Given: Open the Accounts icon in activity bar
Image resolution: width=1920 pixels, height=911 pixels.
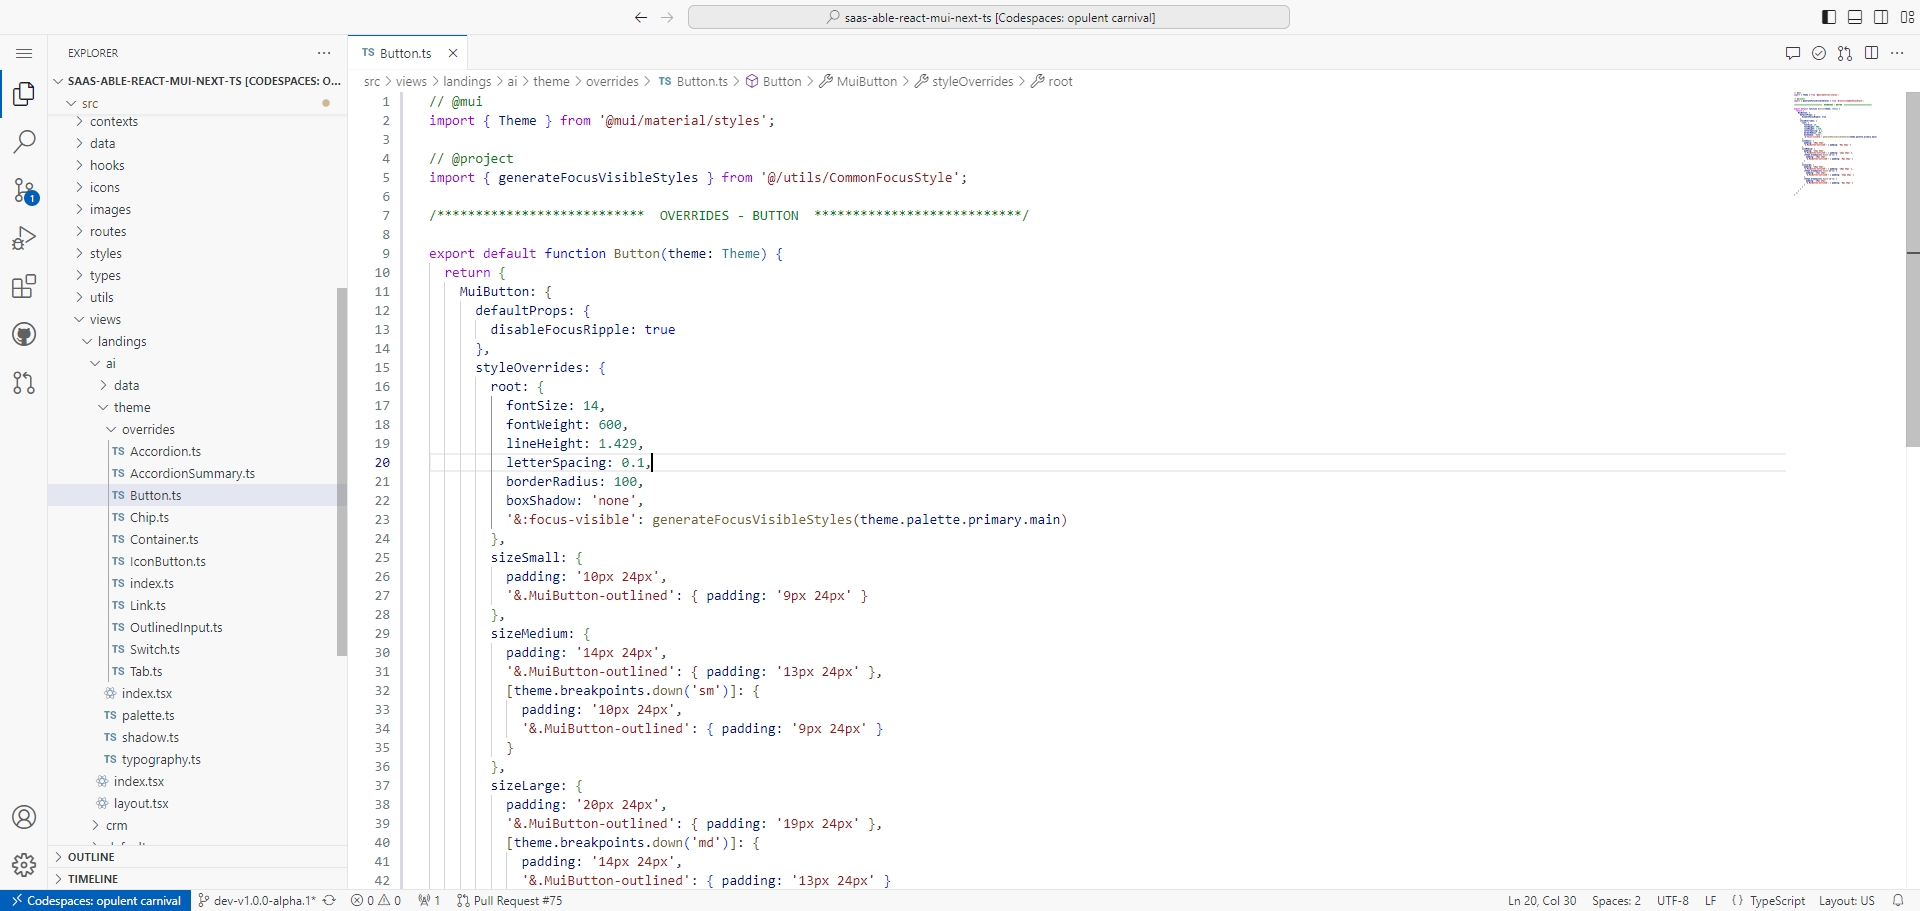Looking at the screenshot, I should [x=24, y=817].
